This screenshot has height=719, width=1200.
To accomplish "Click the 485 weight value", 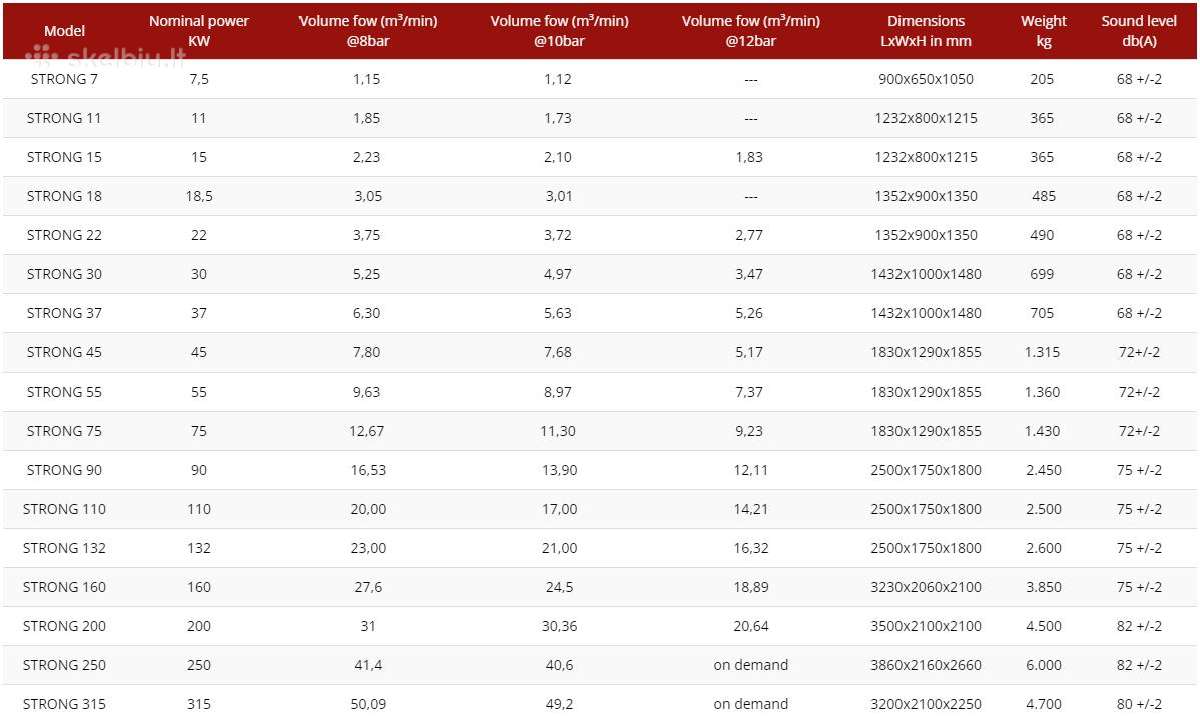I will 1043,196.
